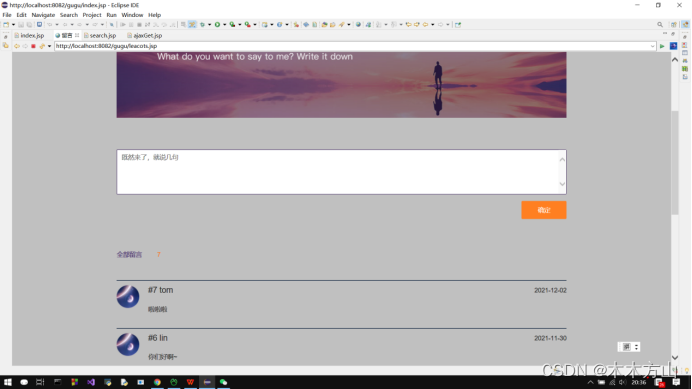
Task: Click the '#6 lin' message title
Action: pos(158,338)
